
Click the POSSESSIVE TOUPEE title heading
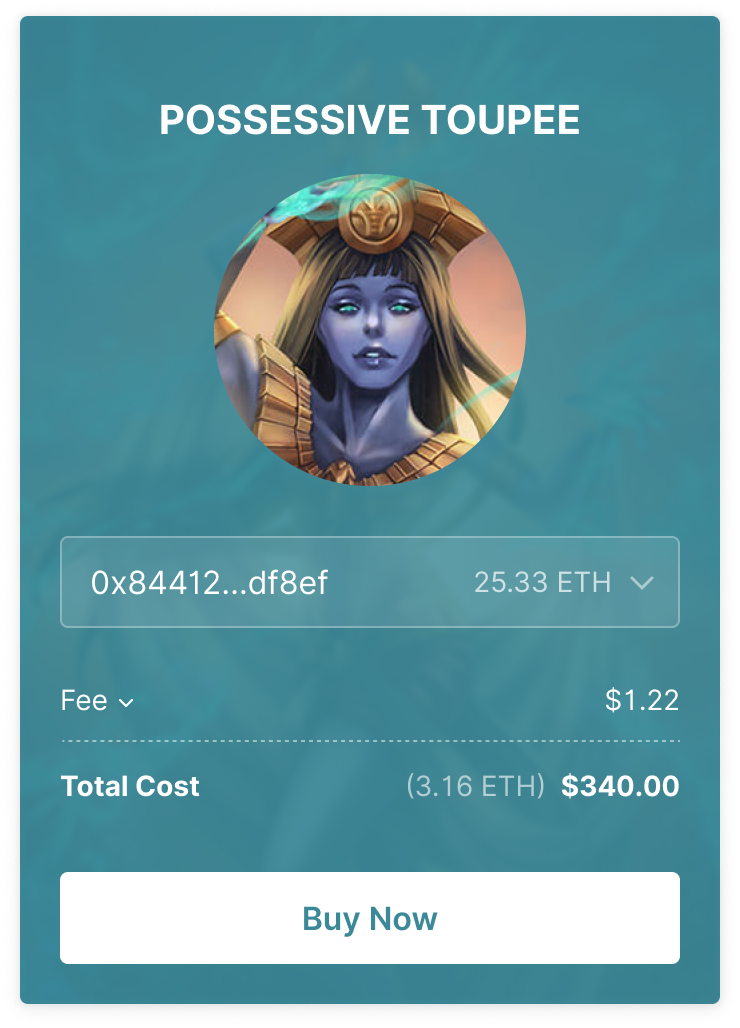pos(370,120)
